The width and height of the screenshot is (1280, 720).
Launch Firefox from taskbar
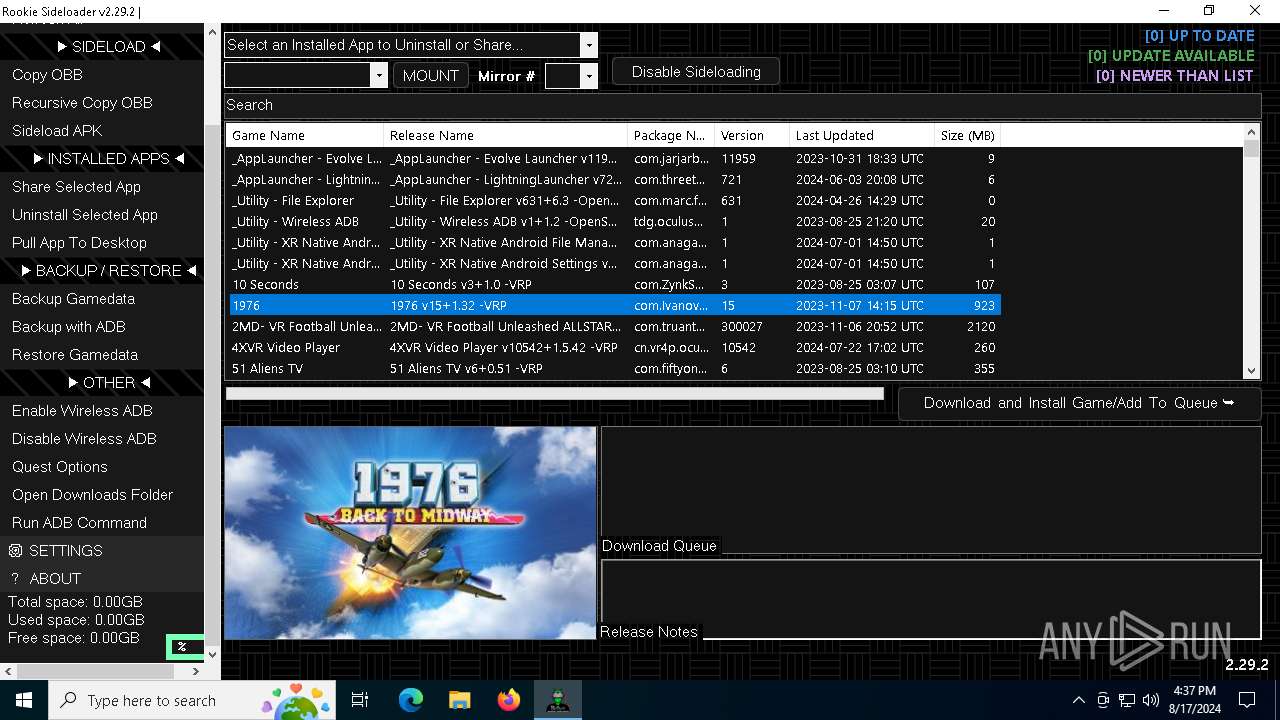(x=509, y=700)
